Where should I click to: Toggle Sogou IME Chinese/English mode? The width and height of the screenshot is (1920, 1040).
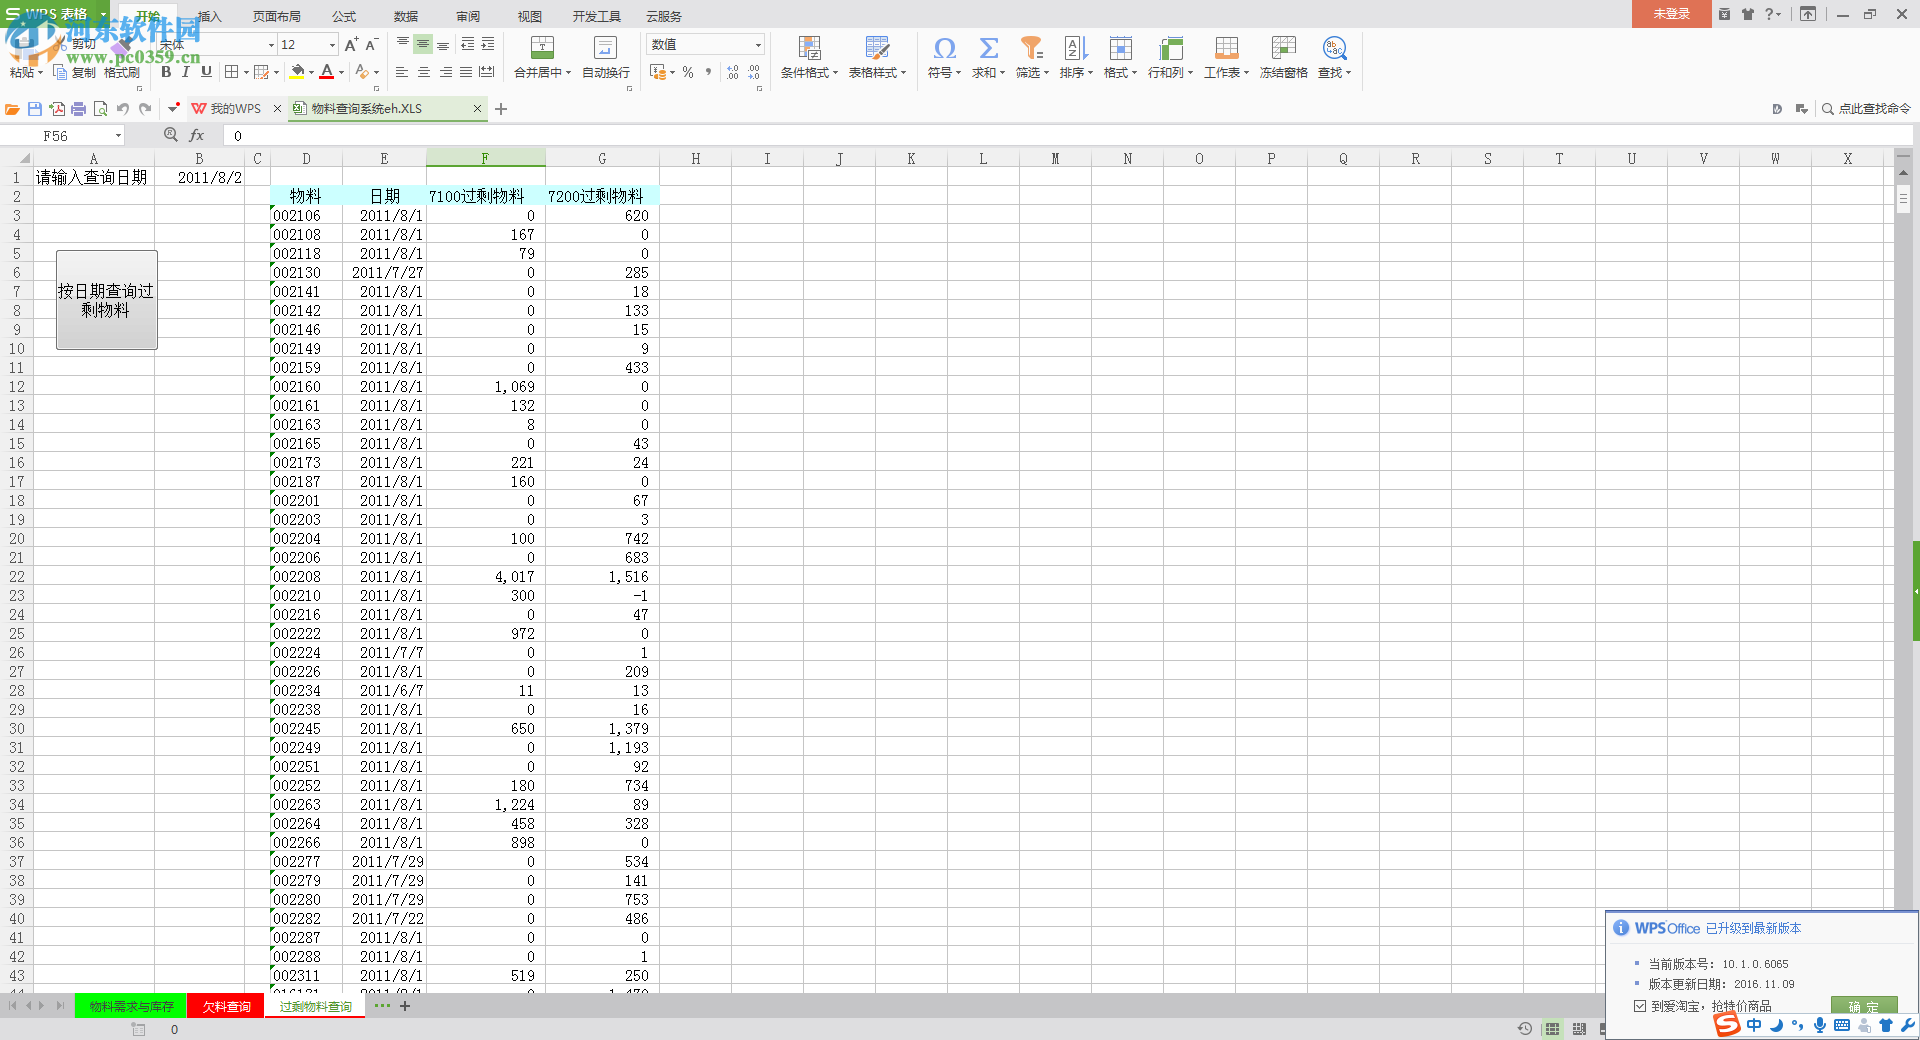[x=1755, y=1025]
